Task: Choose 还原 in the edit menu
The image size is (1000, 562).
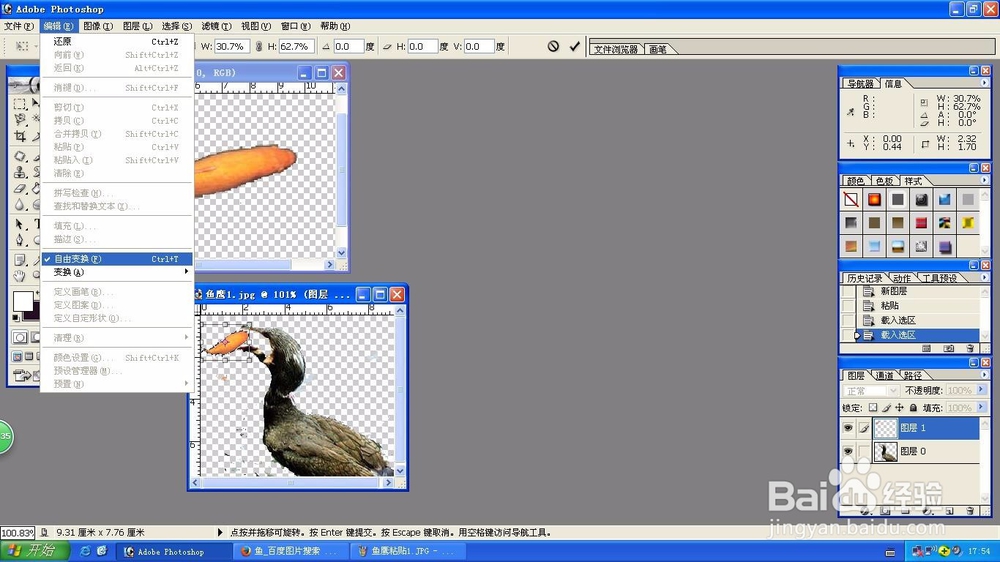Action: click(x=116, y=41)
